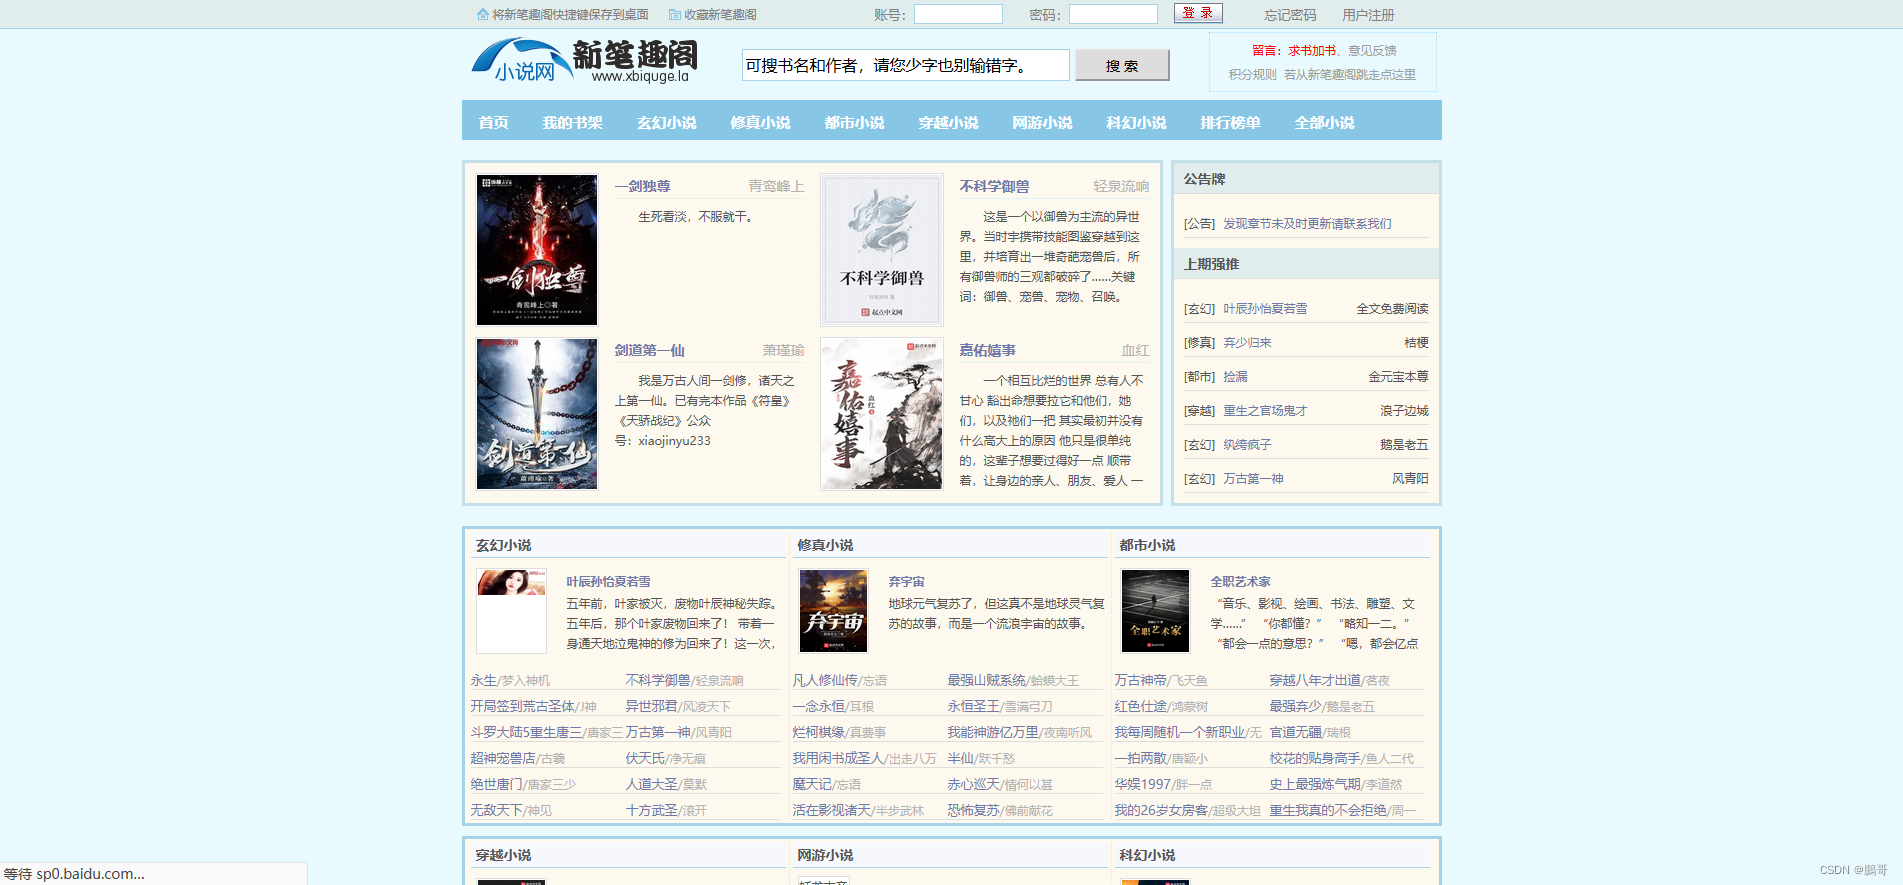Open 弃少归来 in 上期强推 list
Viewport: 1903px width, 885px height.
click(x=1247, y=343)
